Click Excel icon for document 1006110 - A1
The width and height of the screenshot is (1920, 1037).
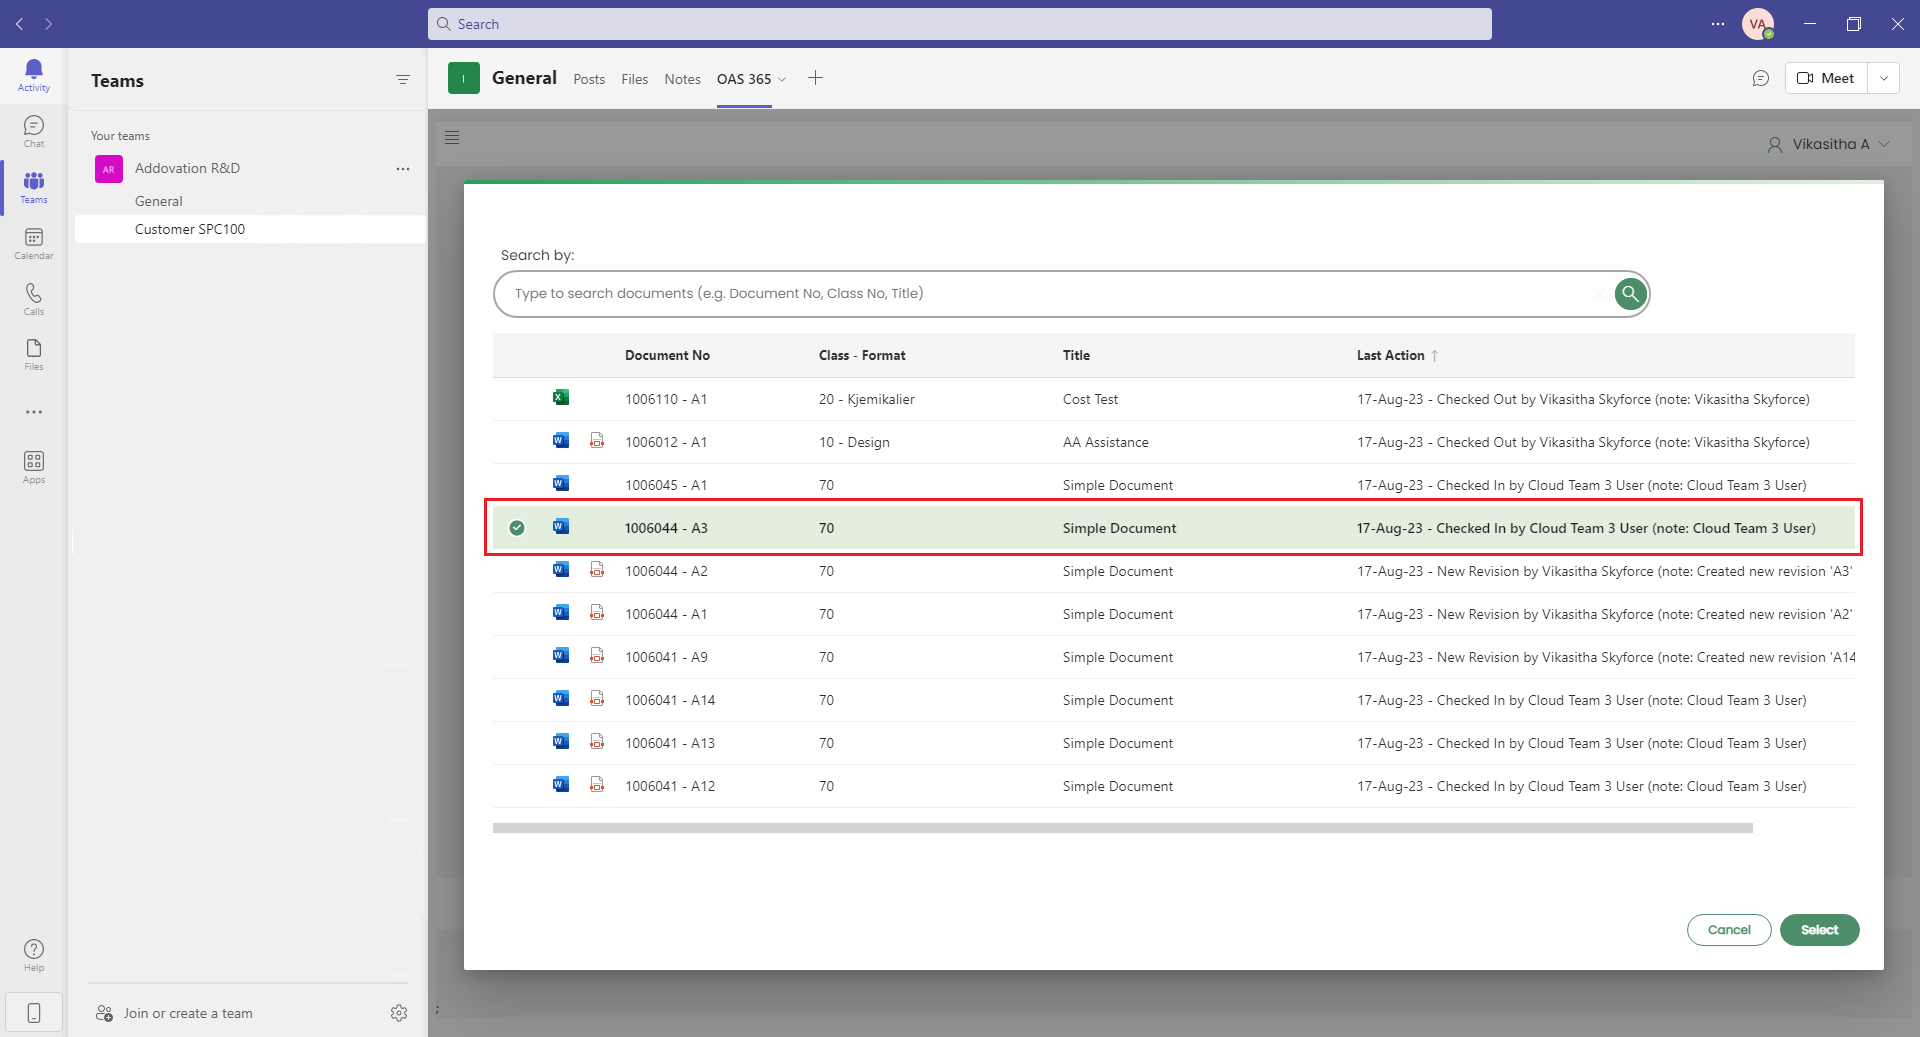(x=561, y=398)
